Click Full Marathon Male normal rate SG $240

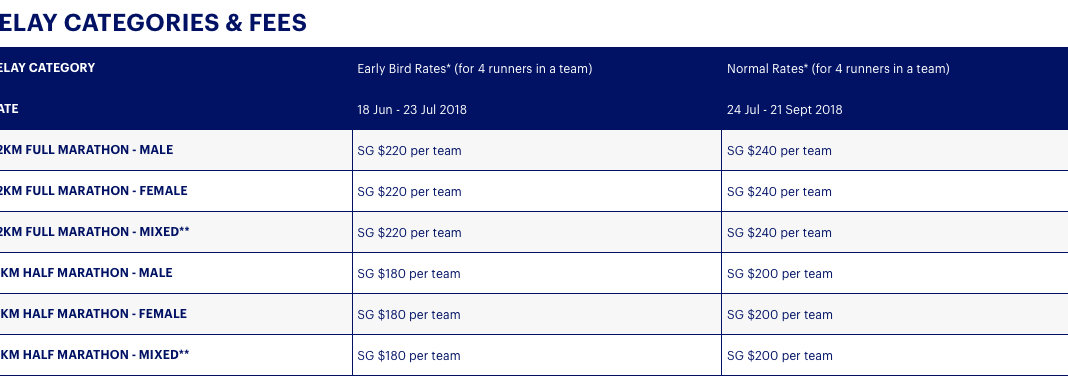779,151
